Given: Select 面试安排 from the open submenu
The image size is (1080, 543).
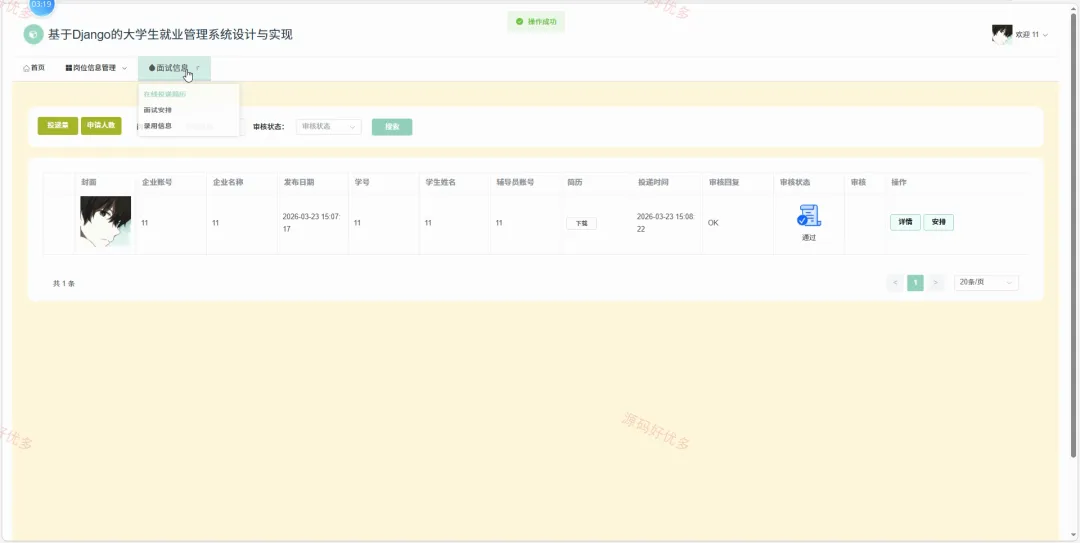Looking at the screenshot, I should (158, 110).
